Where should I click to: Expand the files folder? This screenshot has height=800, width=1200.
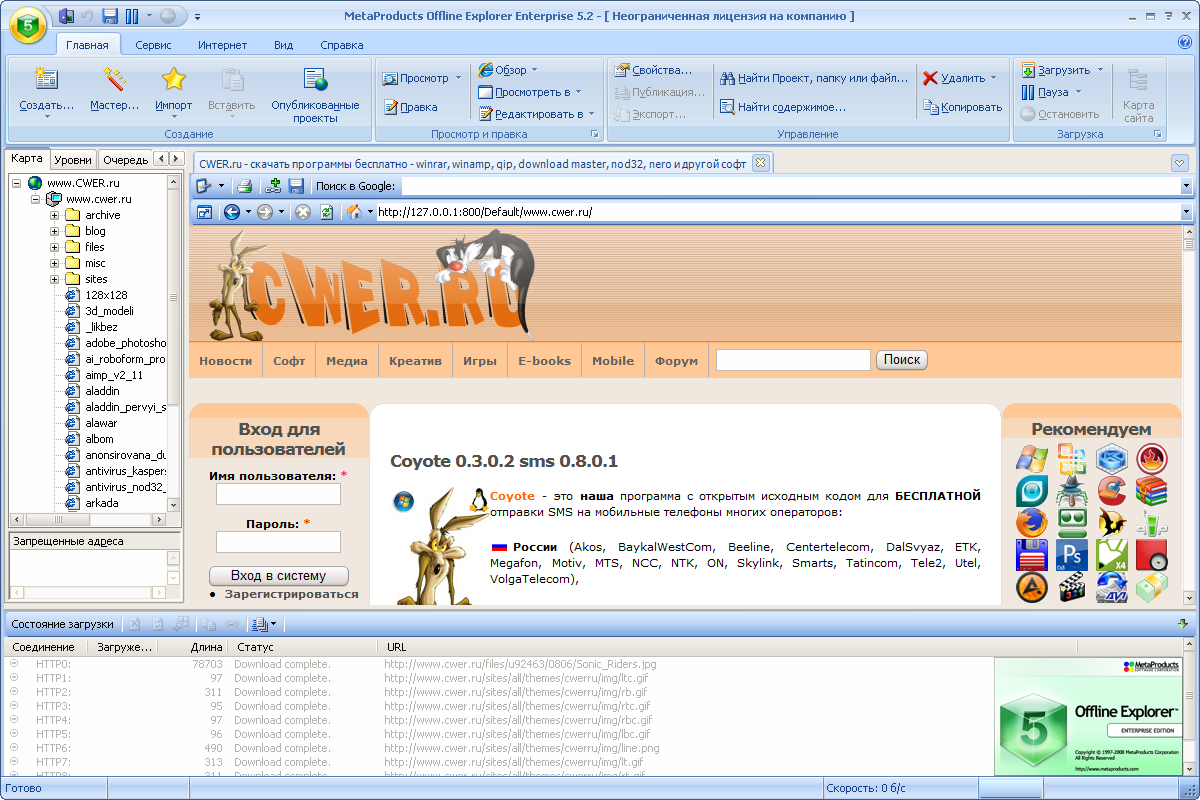[x=54, y=247]
